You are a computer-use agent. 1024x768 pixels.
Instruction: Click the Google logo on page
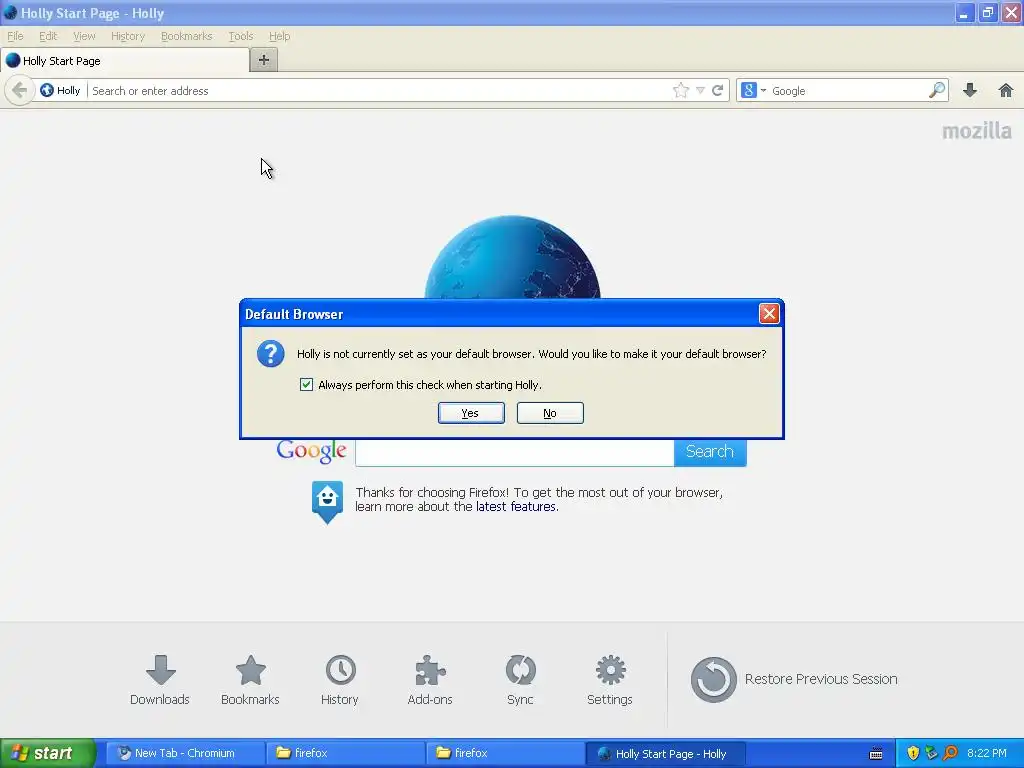[312, 451]
